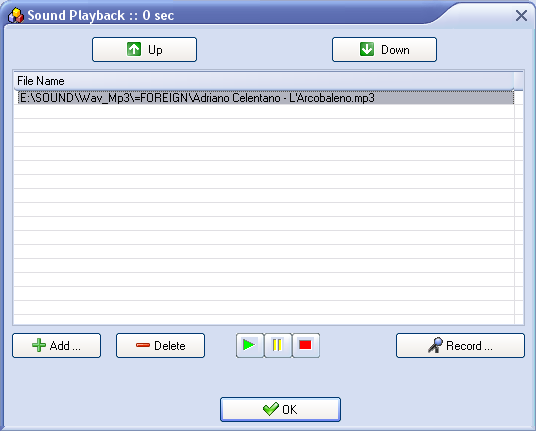This screenshot has width=536, height=431.
Task: Sort by the File Name column header
Action: click(264, 81)
